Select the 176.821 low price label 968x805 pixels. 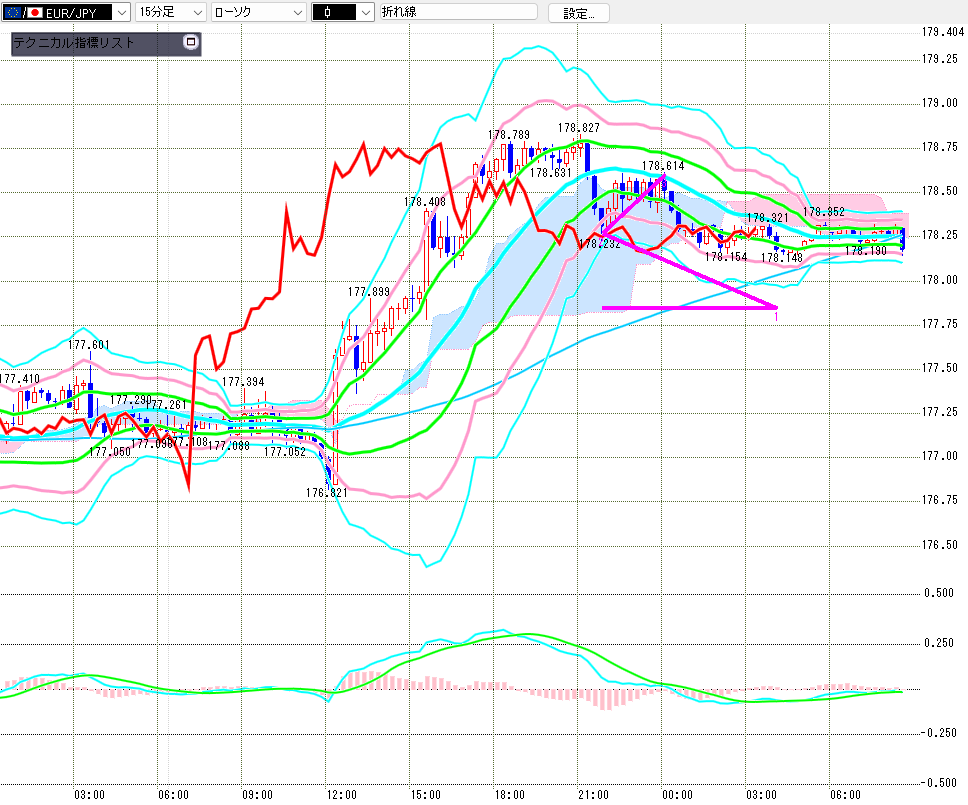pyautogui.click(x=326, y=492)
